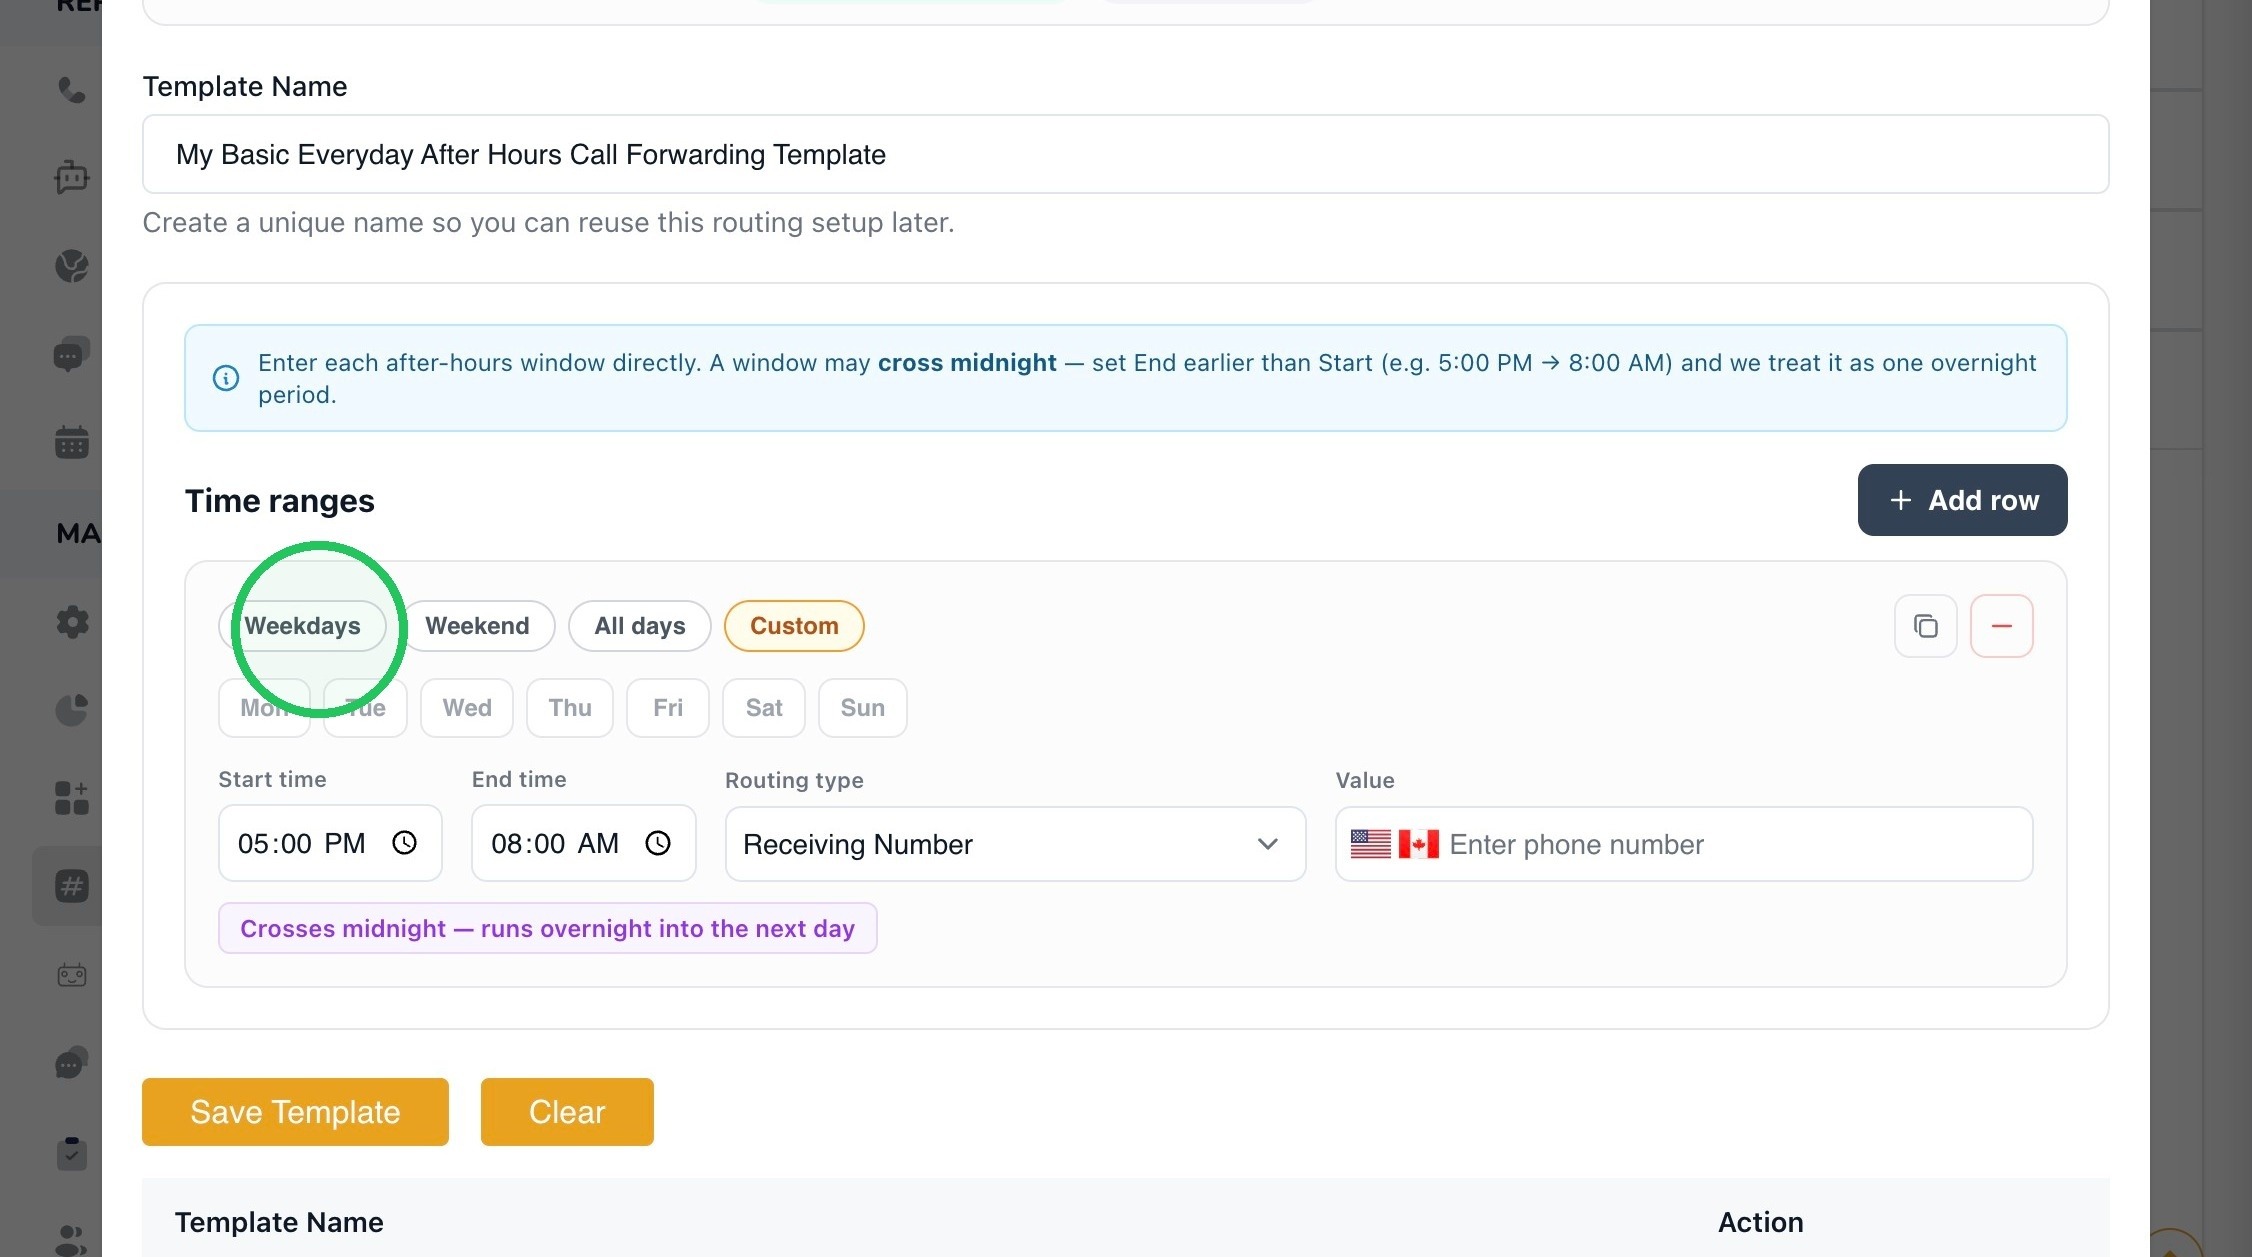Screen dimensions: 2252x1257
Task: Click the Action column header
Action: pos(1760,1222)
